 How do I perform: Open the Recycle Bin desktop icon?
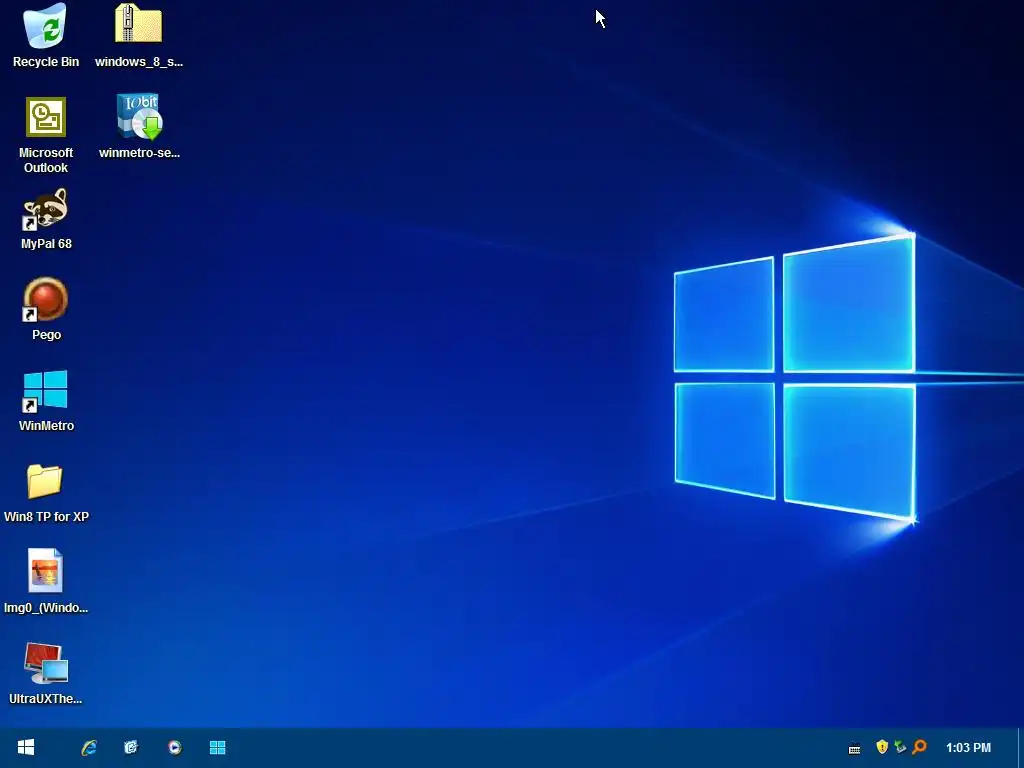[x=45, y=26]
